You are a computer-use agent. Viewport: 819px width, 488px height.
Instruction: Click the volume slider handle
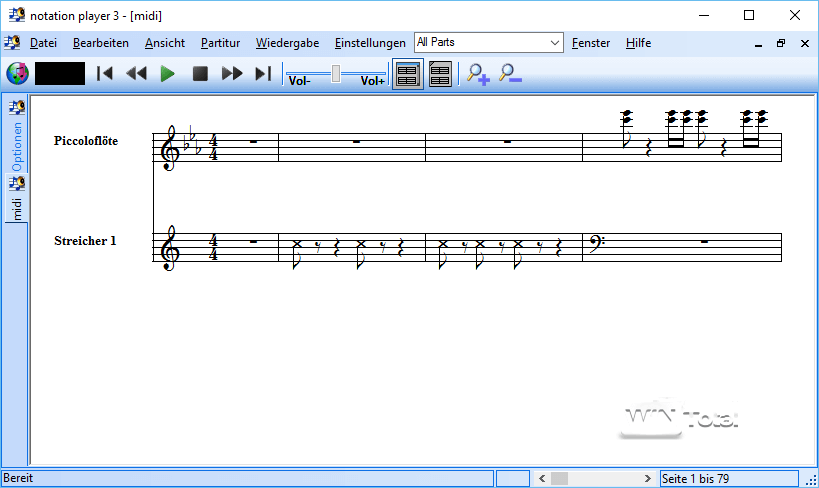tap(336, 74)
